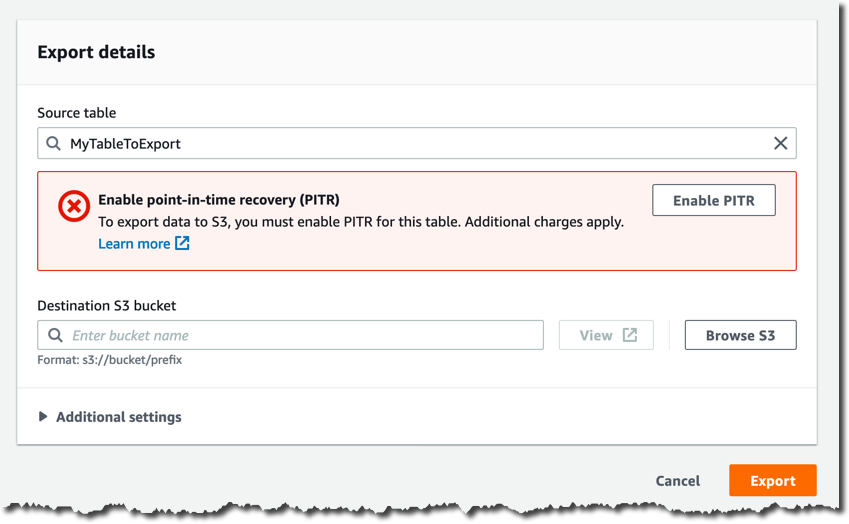849x524 pixels.
Task: Click the magnifier icon in bucket name field
Action: click(x=55, y=335)
